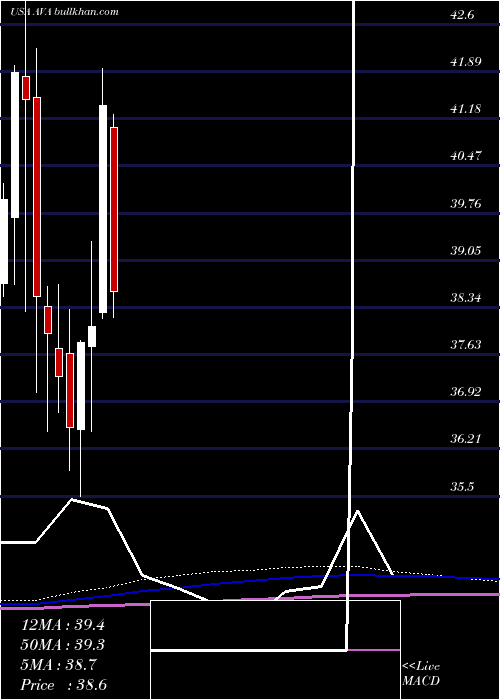Select the 38.34 price axis label
The image size is (500, 700).
(x=466, y=297)
